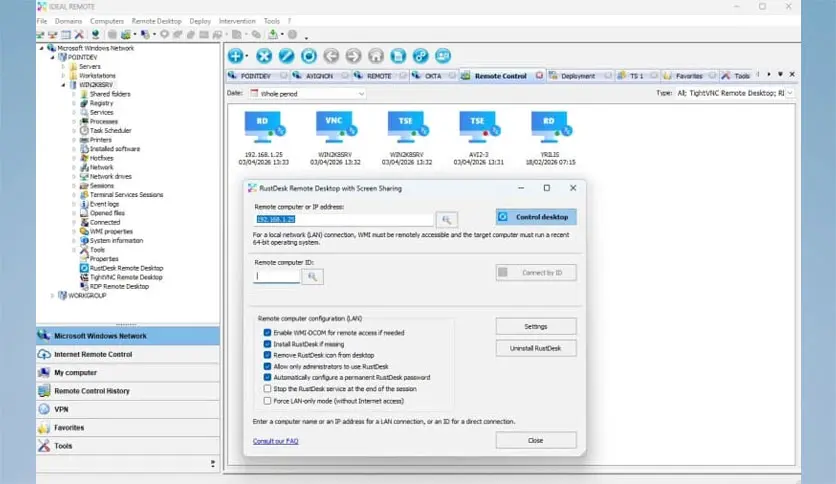Open the Consult our FAQ link
This screenshot has height=484, width=836.
coord(276,441)
